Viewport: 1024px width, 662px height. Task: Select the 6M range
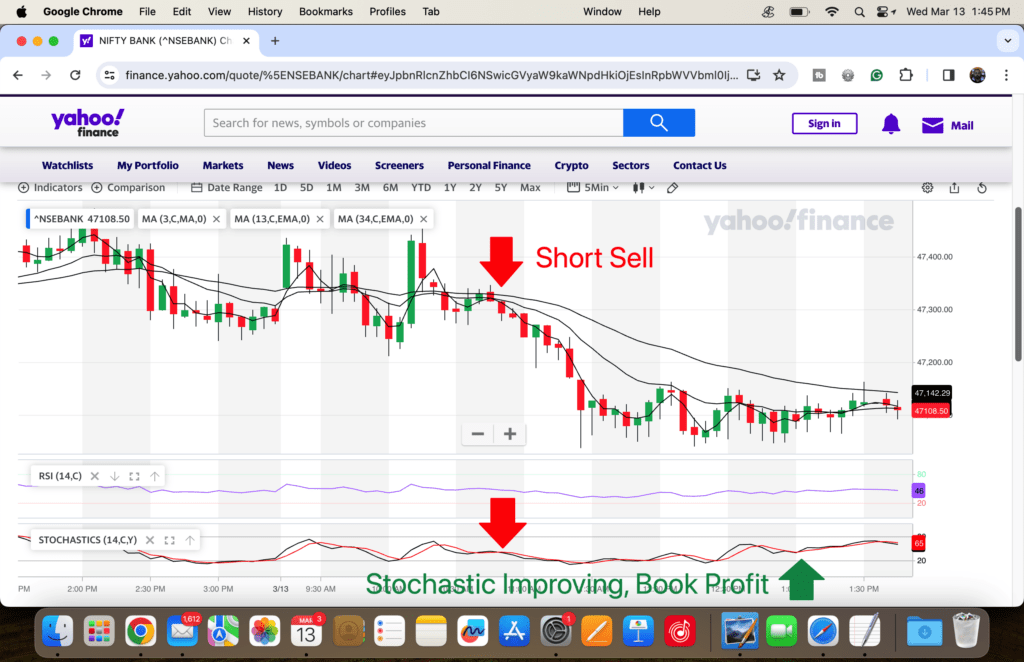tap(391, 187)
